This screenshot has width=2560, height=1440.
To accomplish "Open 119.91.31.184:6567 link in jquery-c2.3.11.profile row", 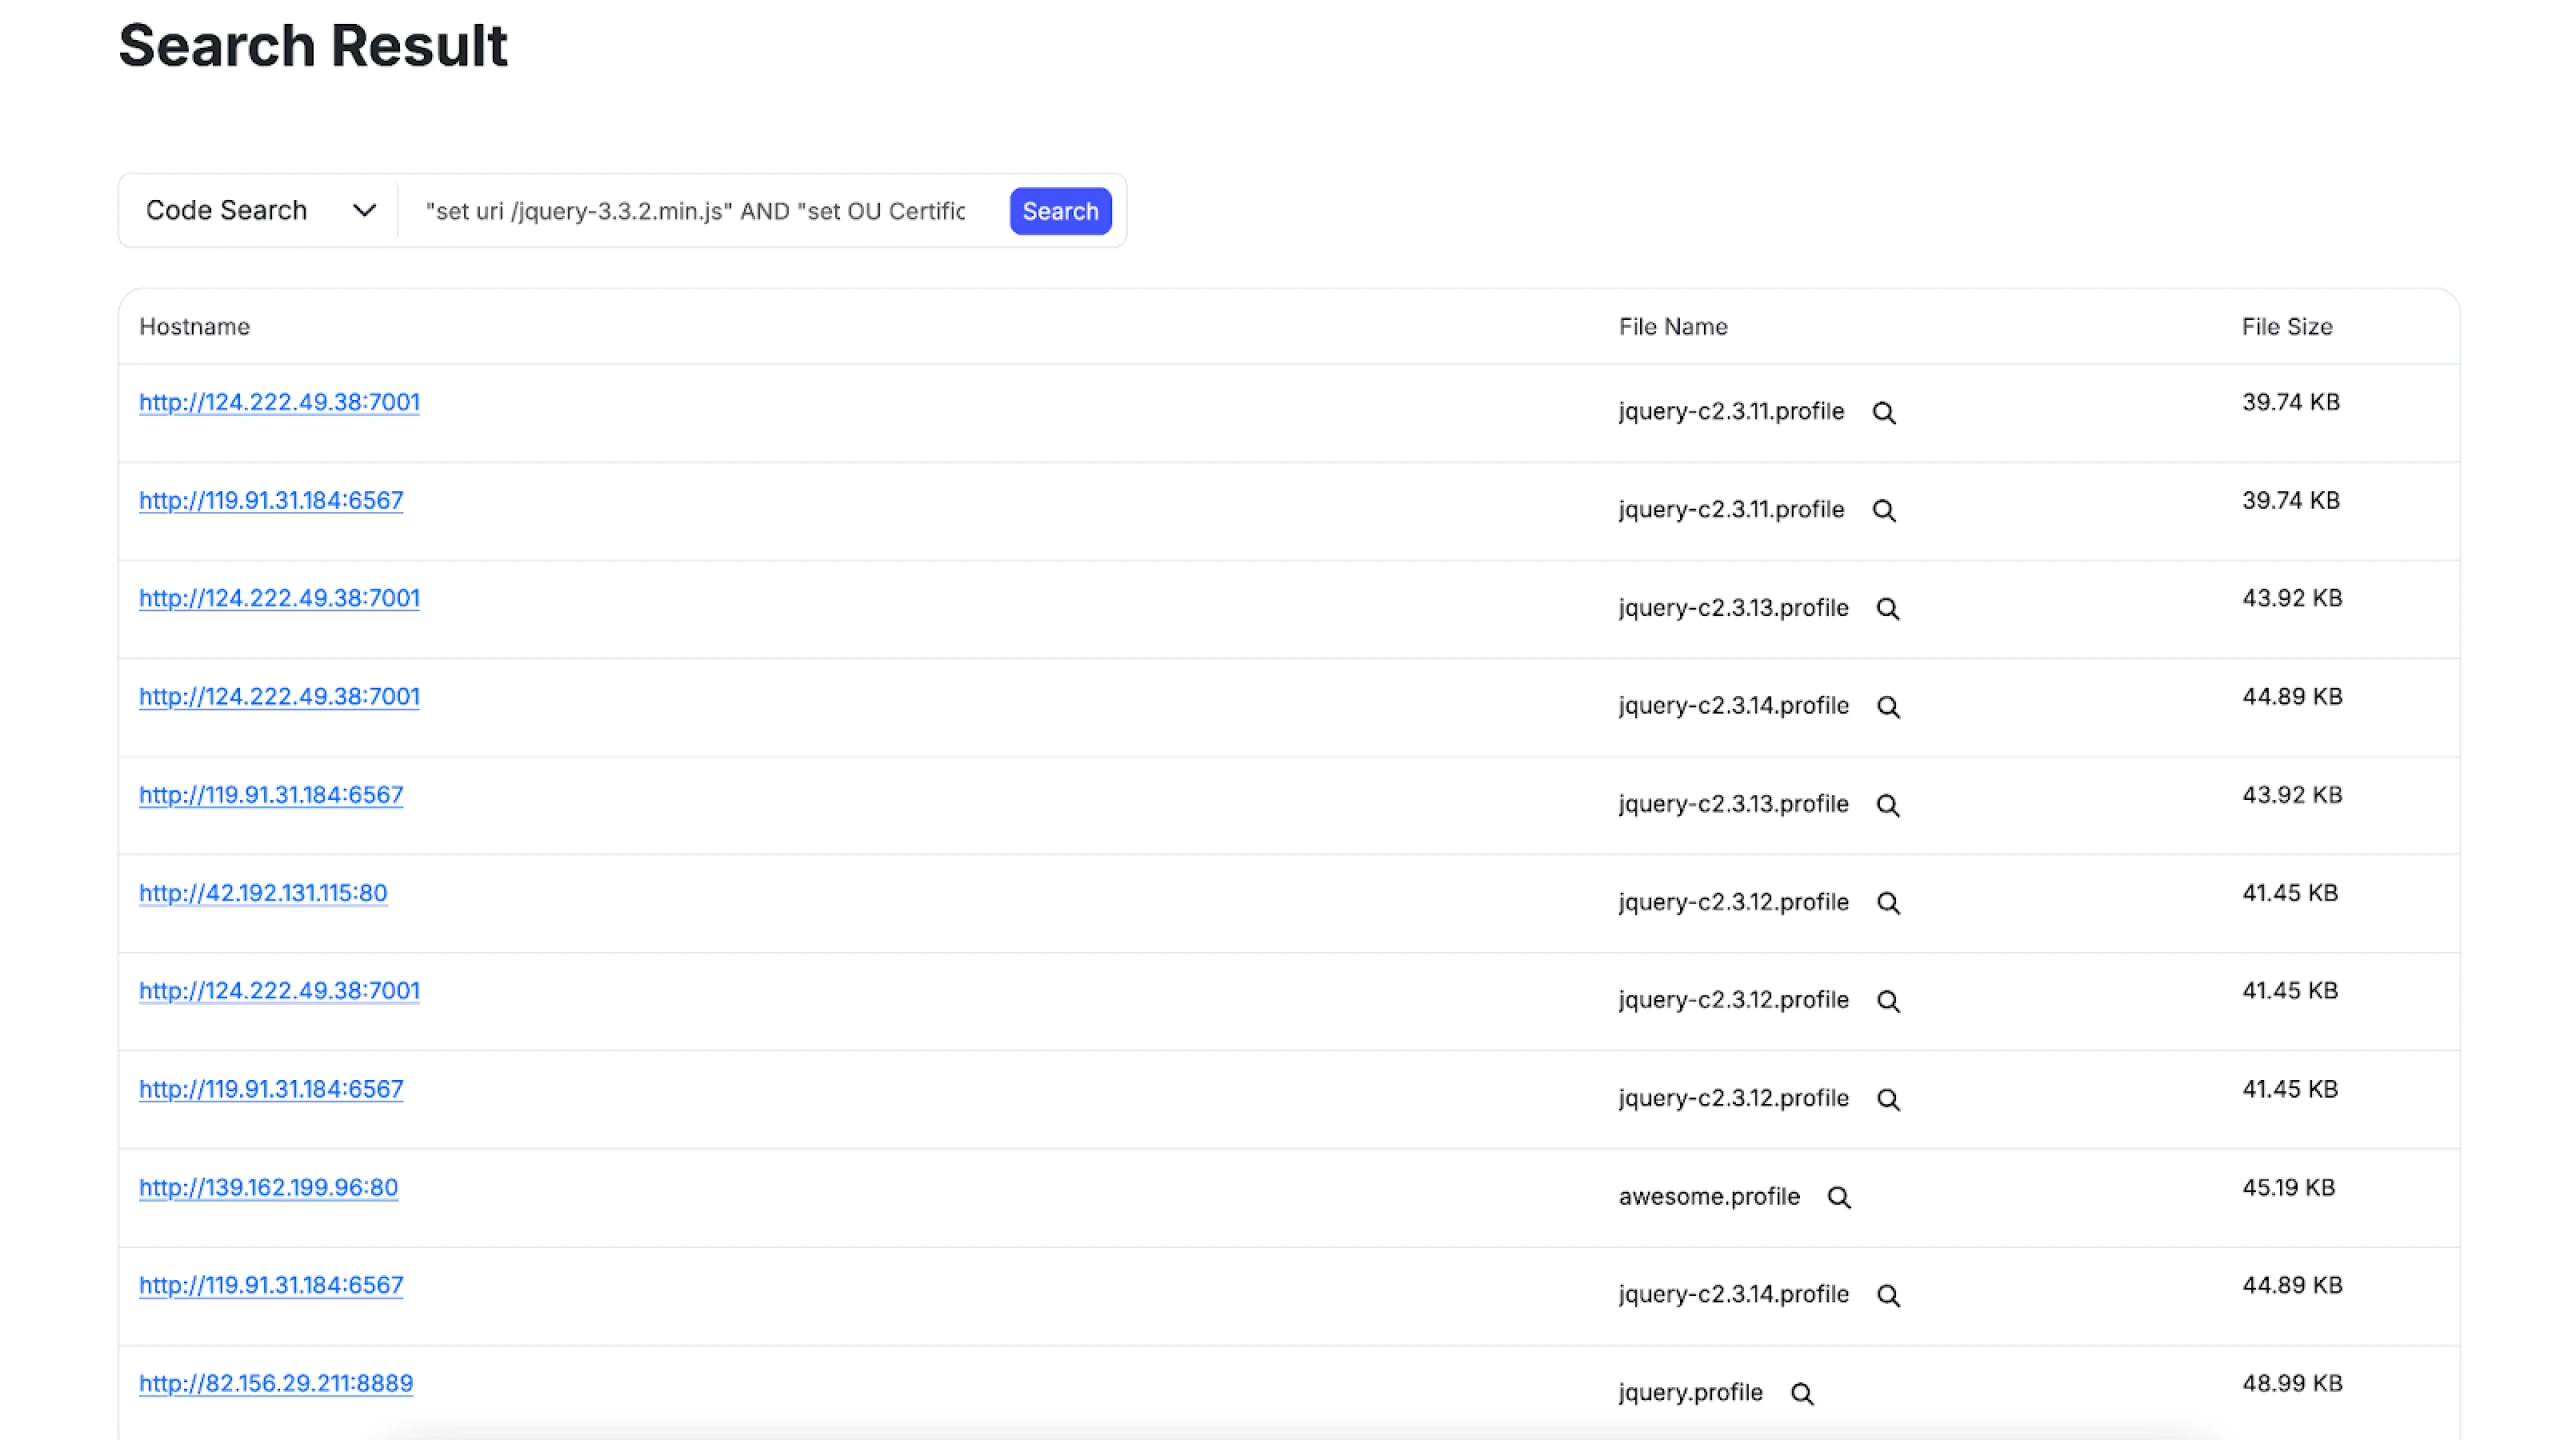I will [271, 500].
